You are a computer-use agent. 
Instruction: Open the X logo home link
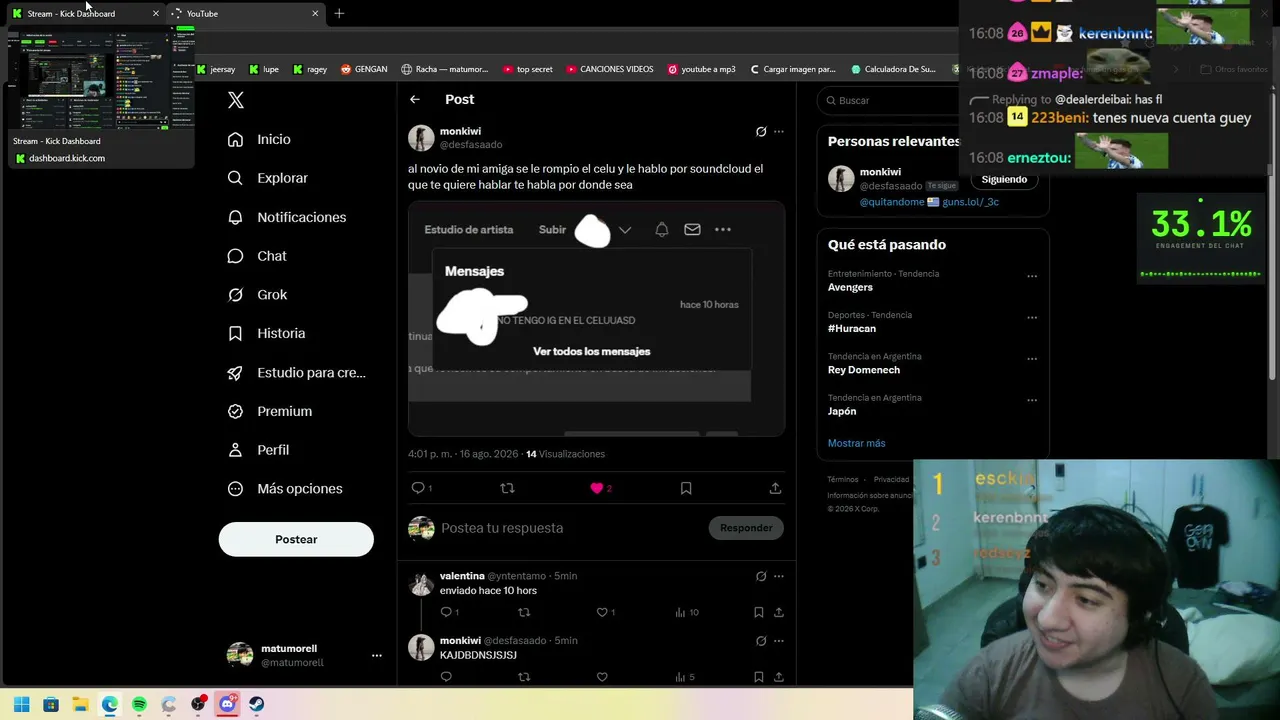[236, 100]
